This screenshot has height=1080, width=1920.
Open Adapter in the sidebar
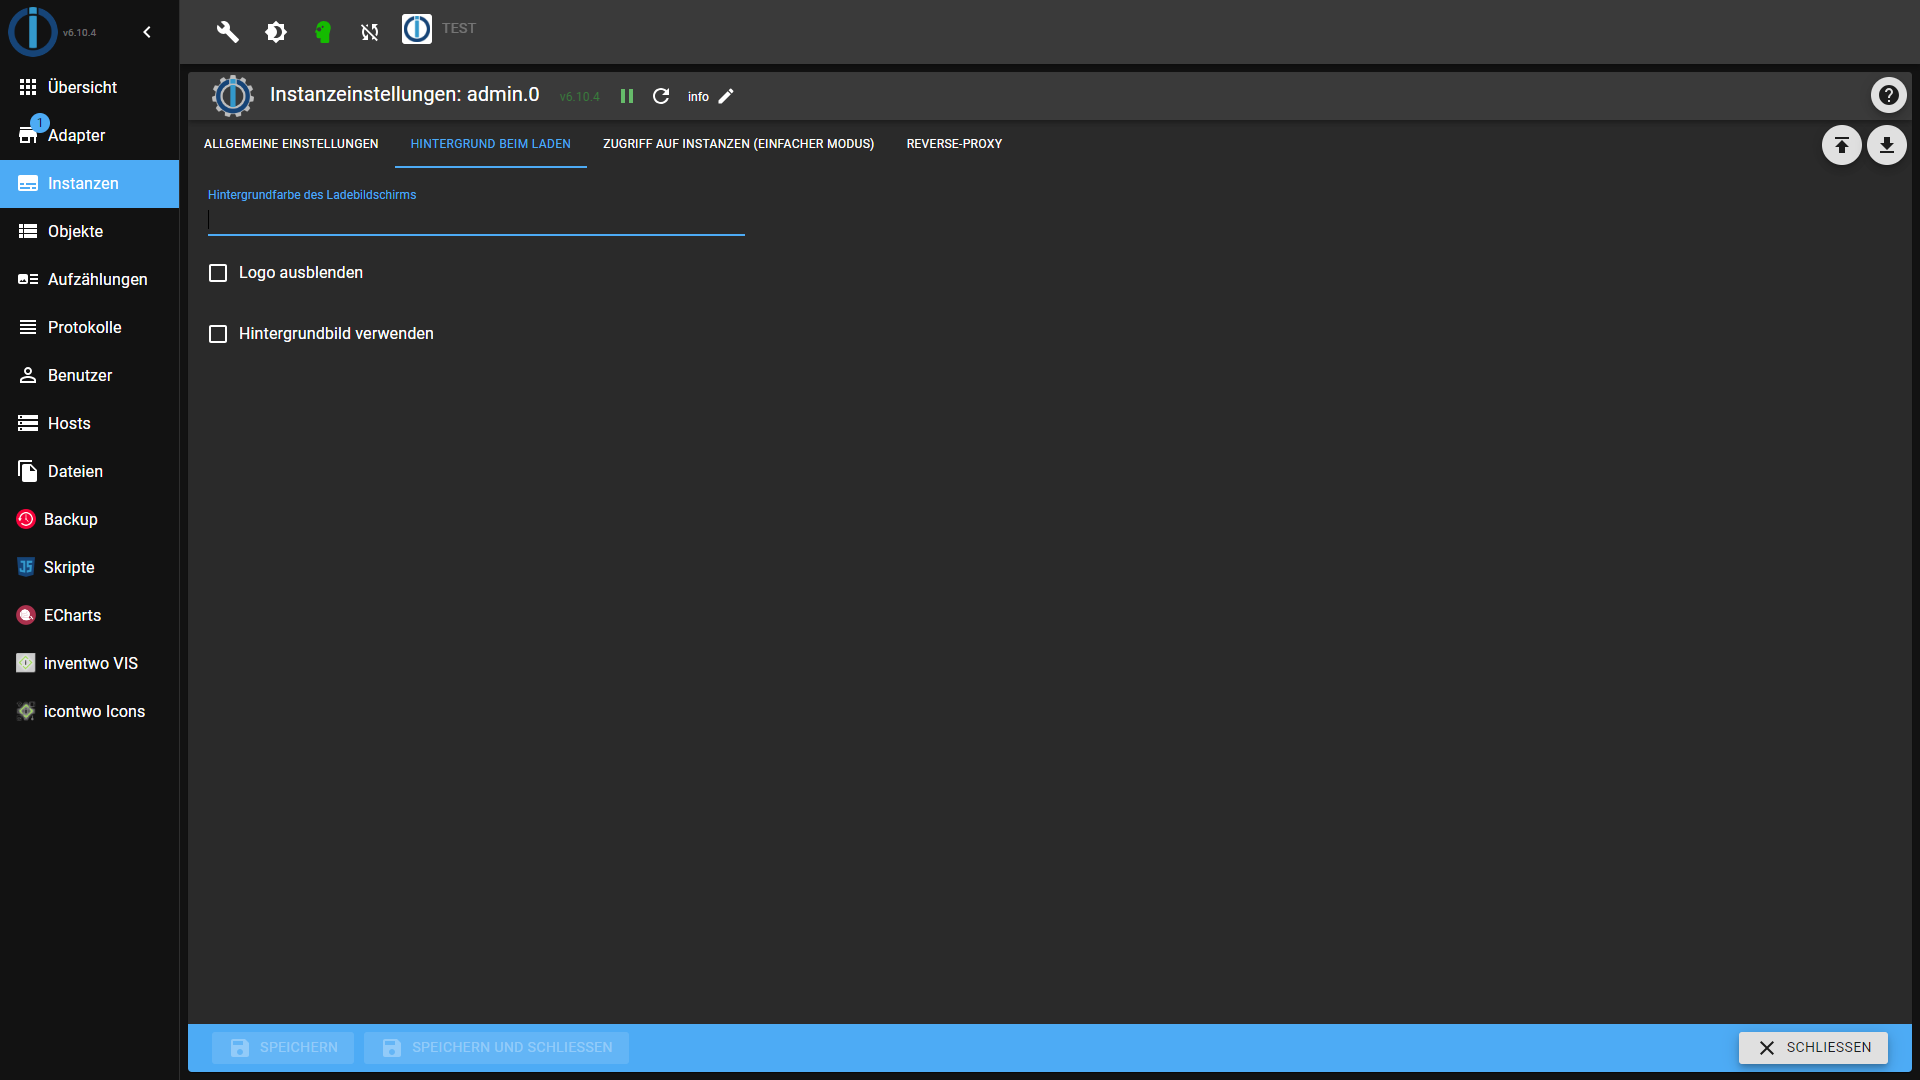89,136
